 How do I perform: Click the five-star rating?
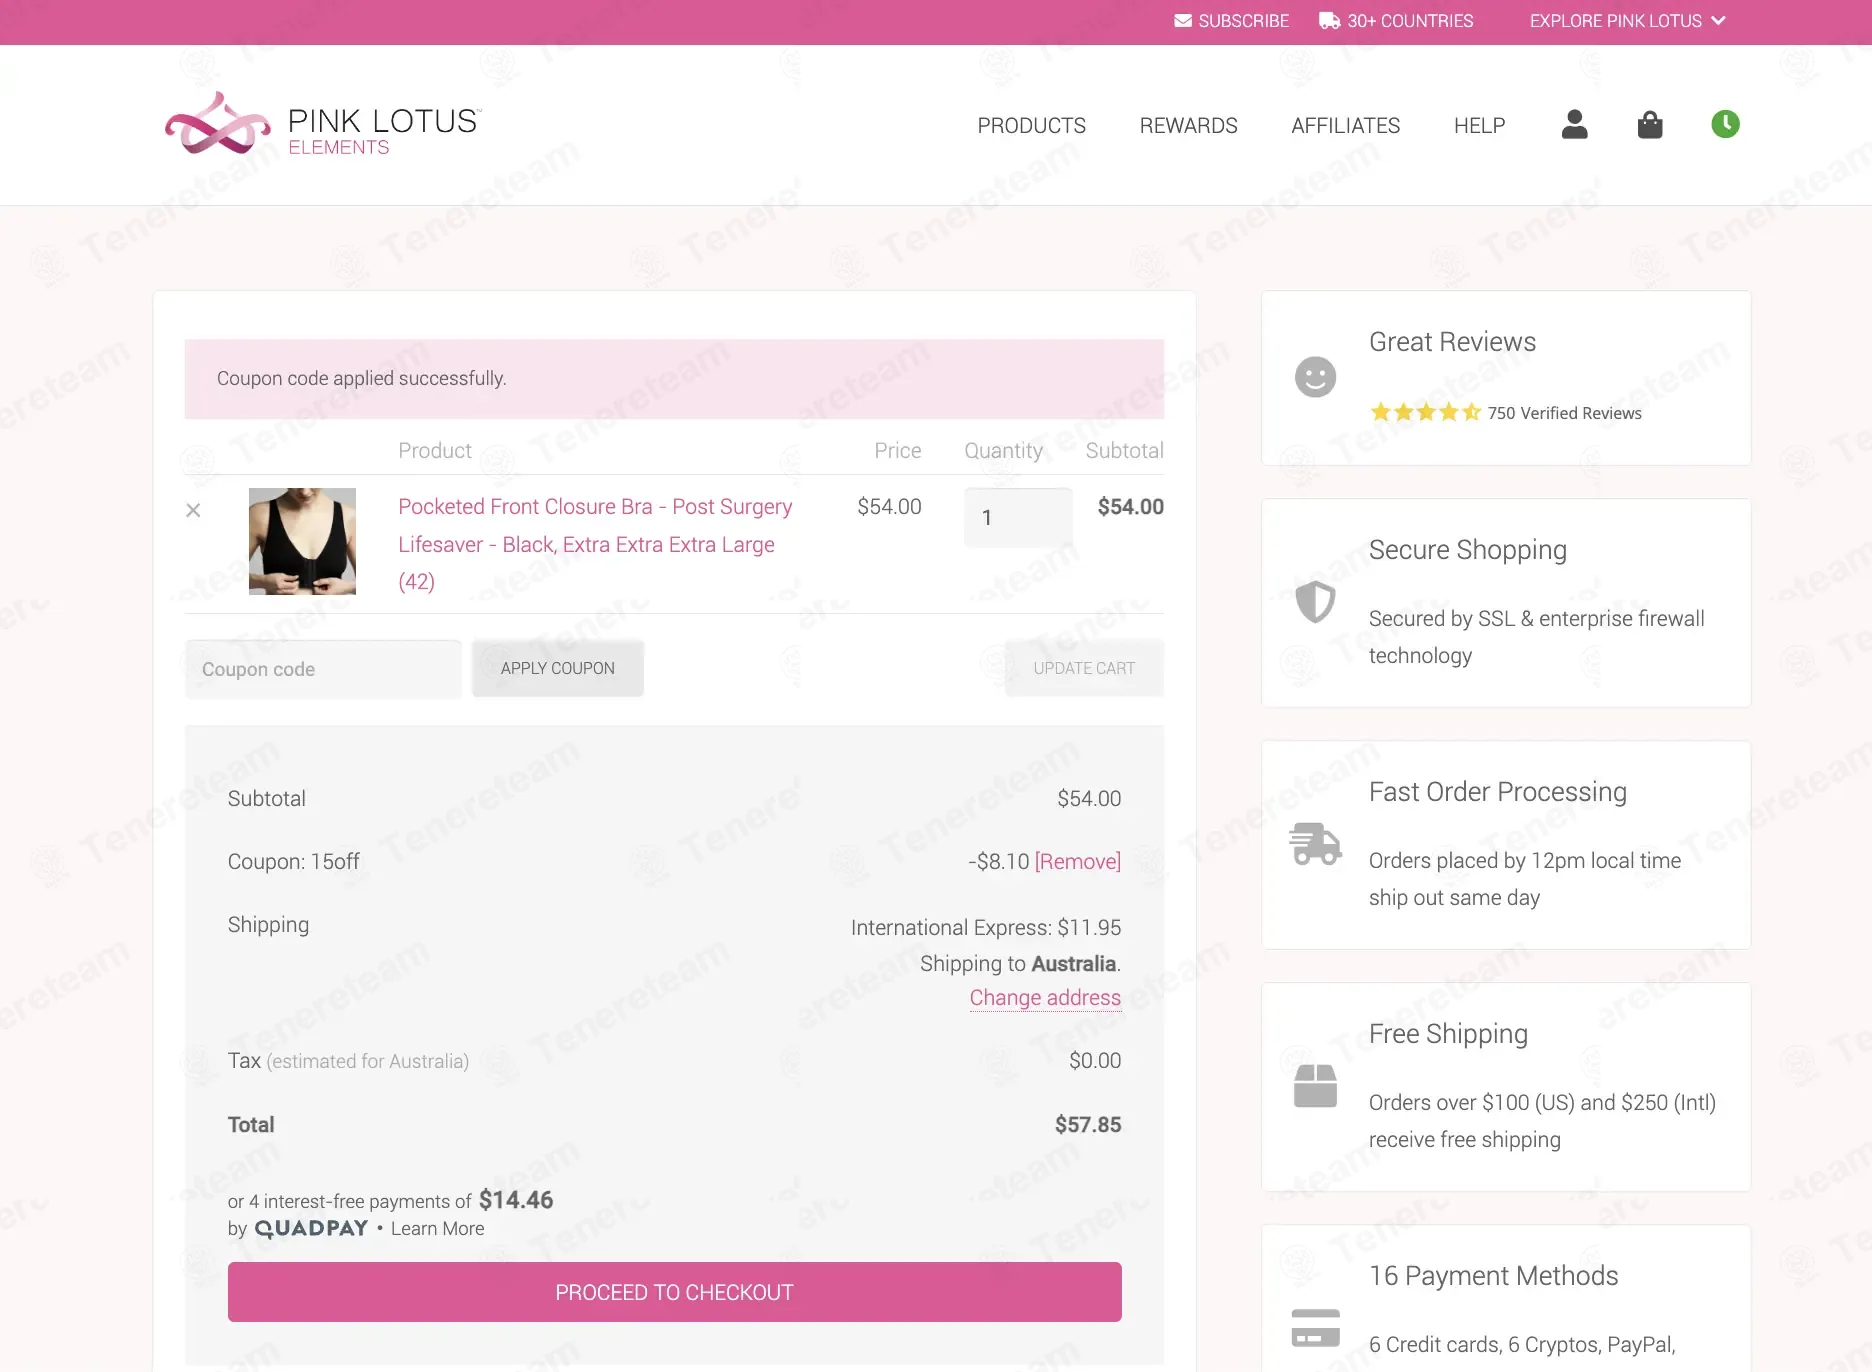tap(1425, 412)
